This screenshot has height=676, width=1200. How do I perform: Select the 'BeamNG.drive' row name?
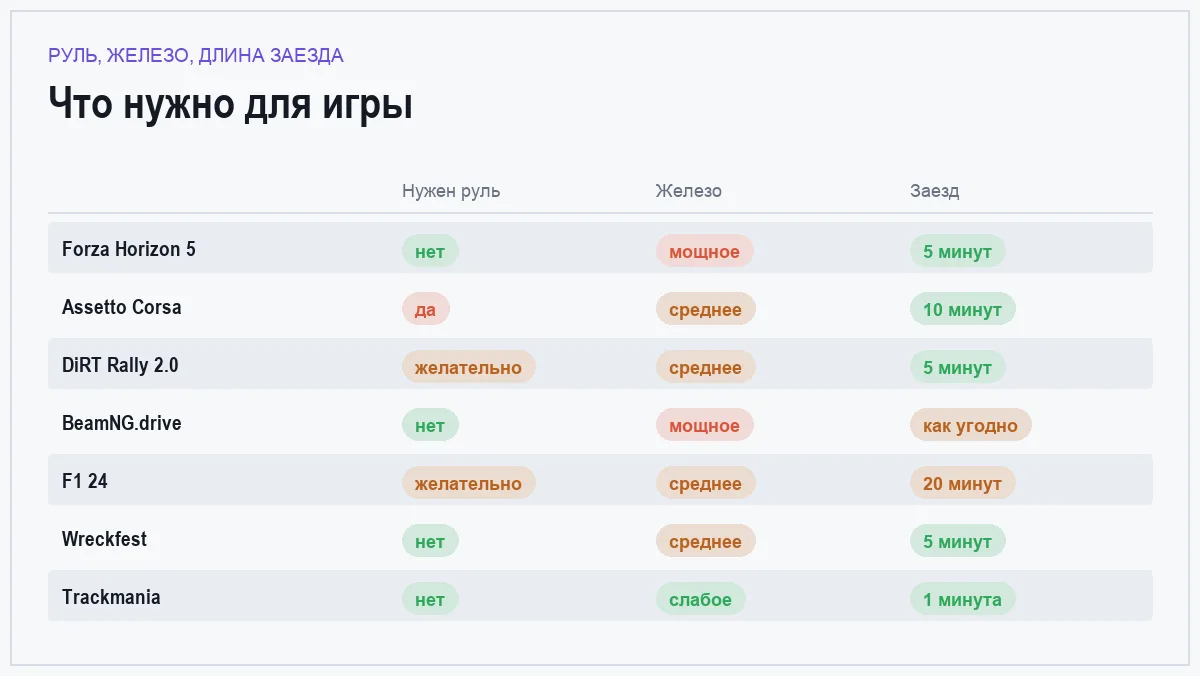[x=122, y=423]
